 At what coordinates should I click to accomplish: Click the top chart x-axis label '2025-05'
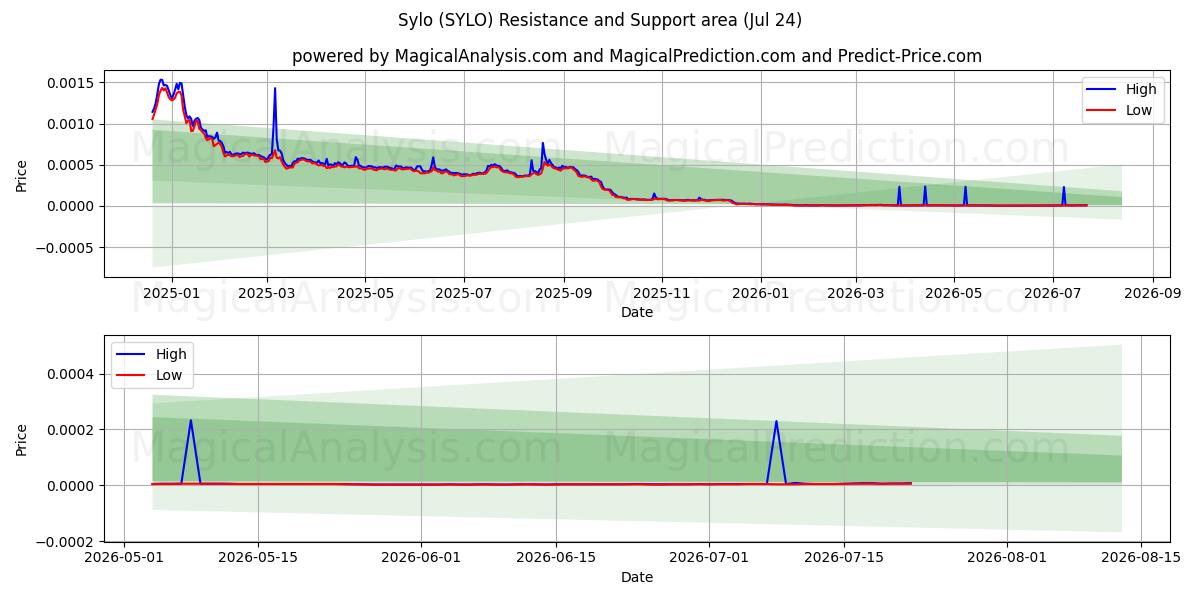(x=365, y=294)
